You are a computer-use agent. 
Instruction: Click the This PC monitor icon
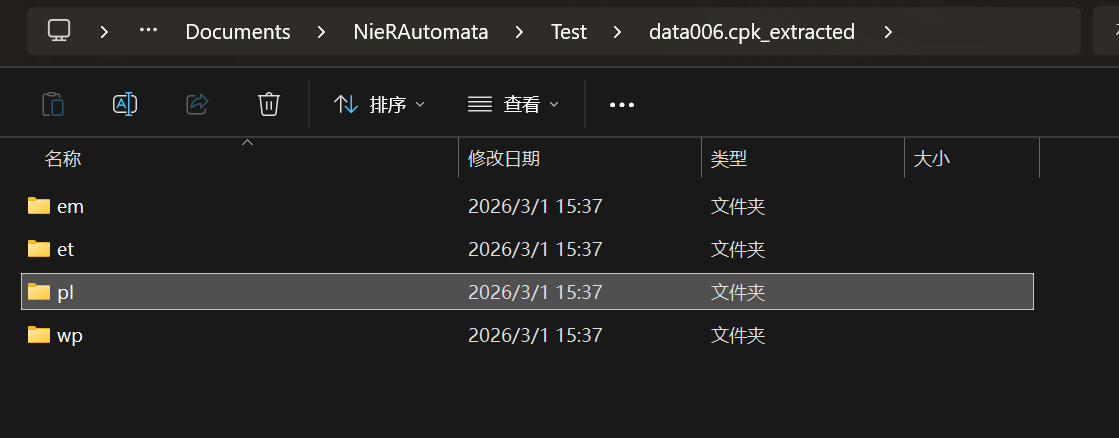point(59,31)
